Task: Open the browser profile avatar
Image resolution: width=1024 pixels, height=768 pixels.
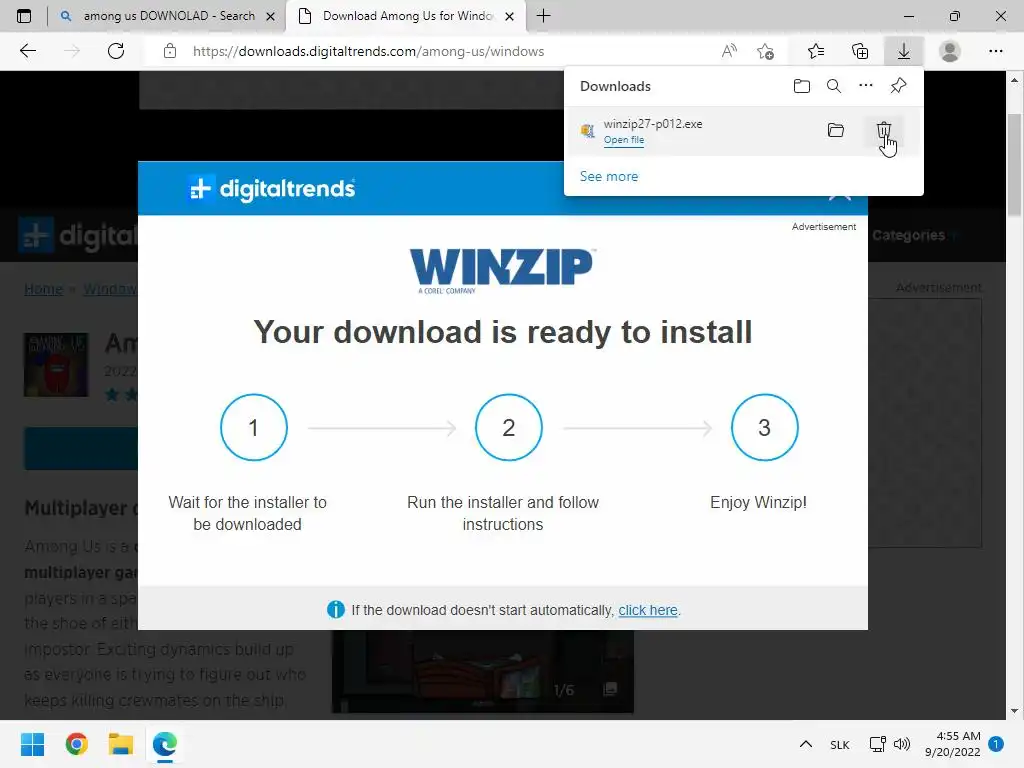Action: click(949, 51)
